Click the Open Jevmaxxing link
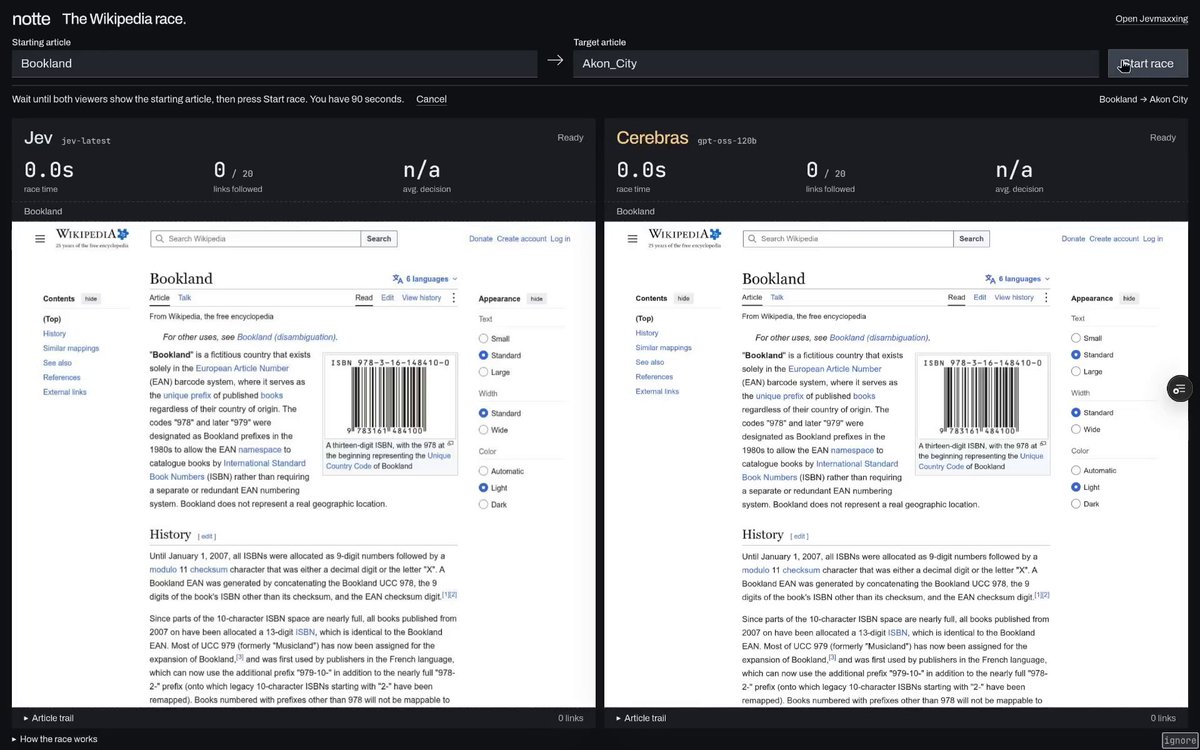 pos(1152,19)
